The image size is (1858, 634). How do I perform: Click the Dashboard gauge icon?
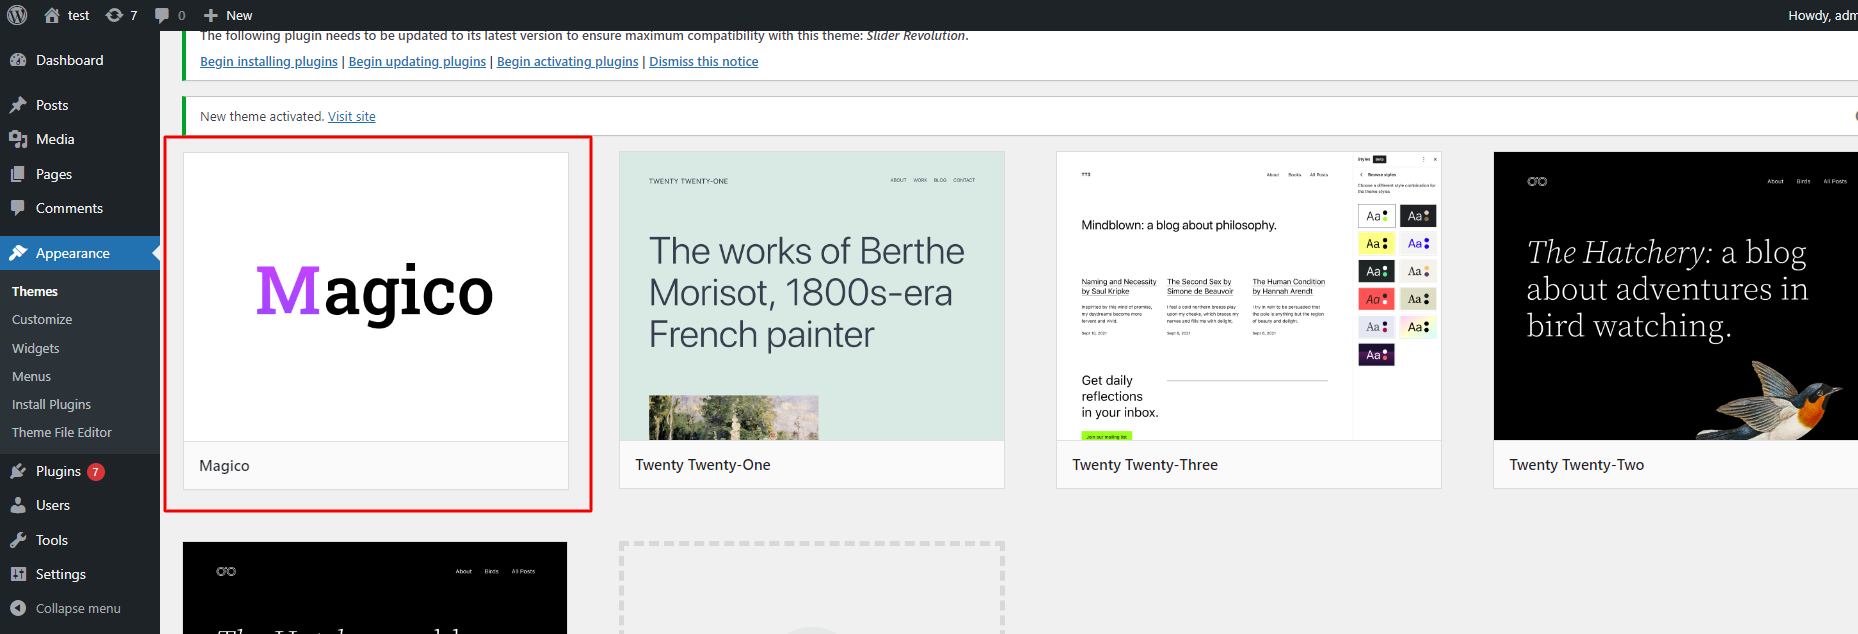(18, 60)
